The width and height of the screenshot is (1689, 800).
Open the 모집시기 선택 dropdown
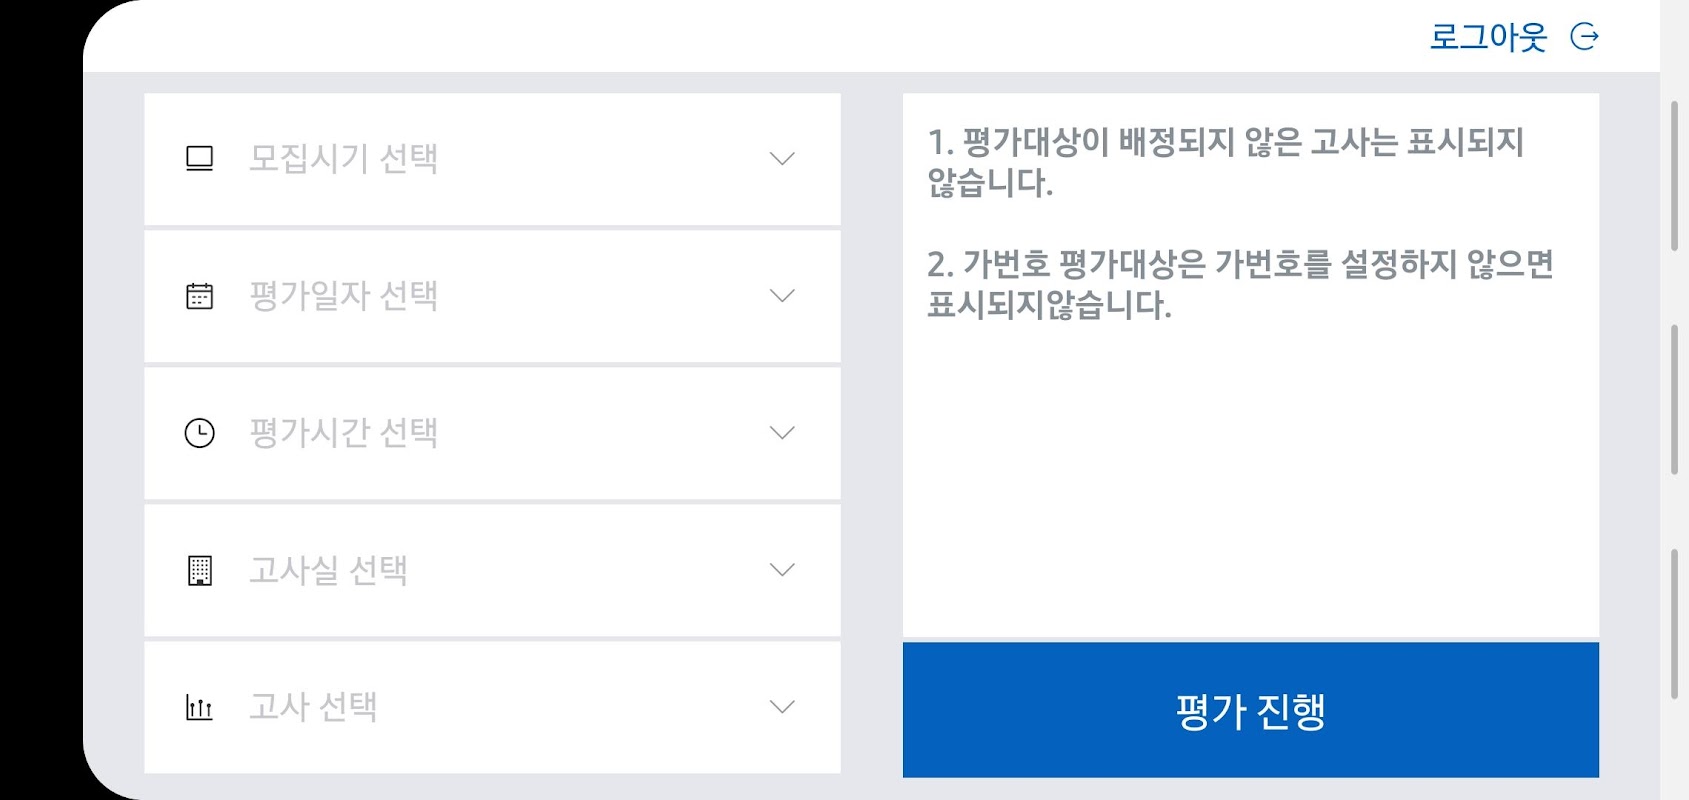[492, 159]
